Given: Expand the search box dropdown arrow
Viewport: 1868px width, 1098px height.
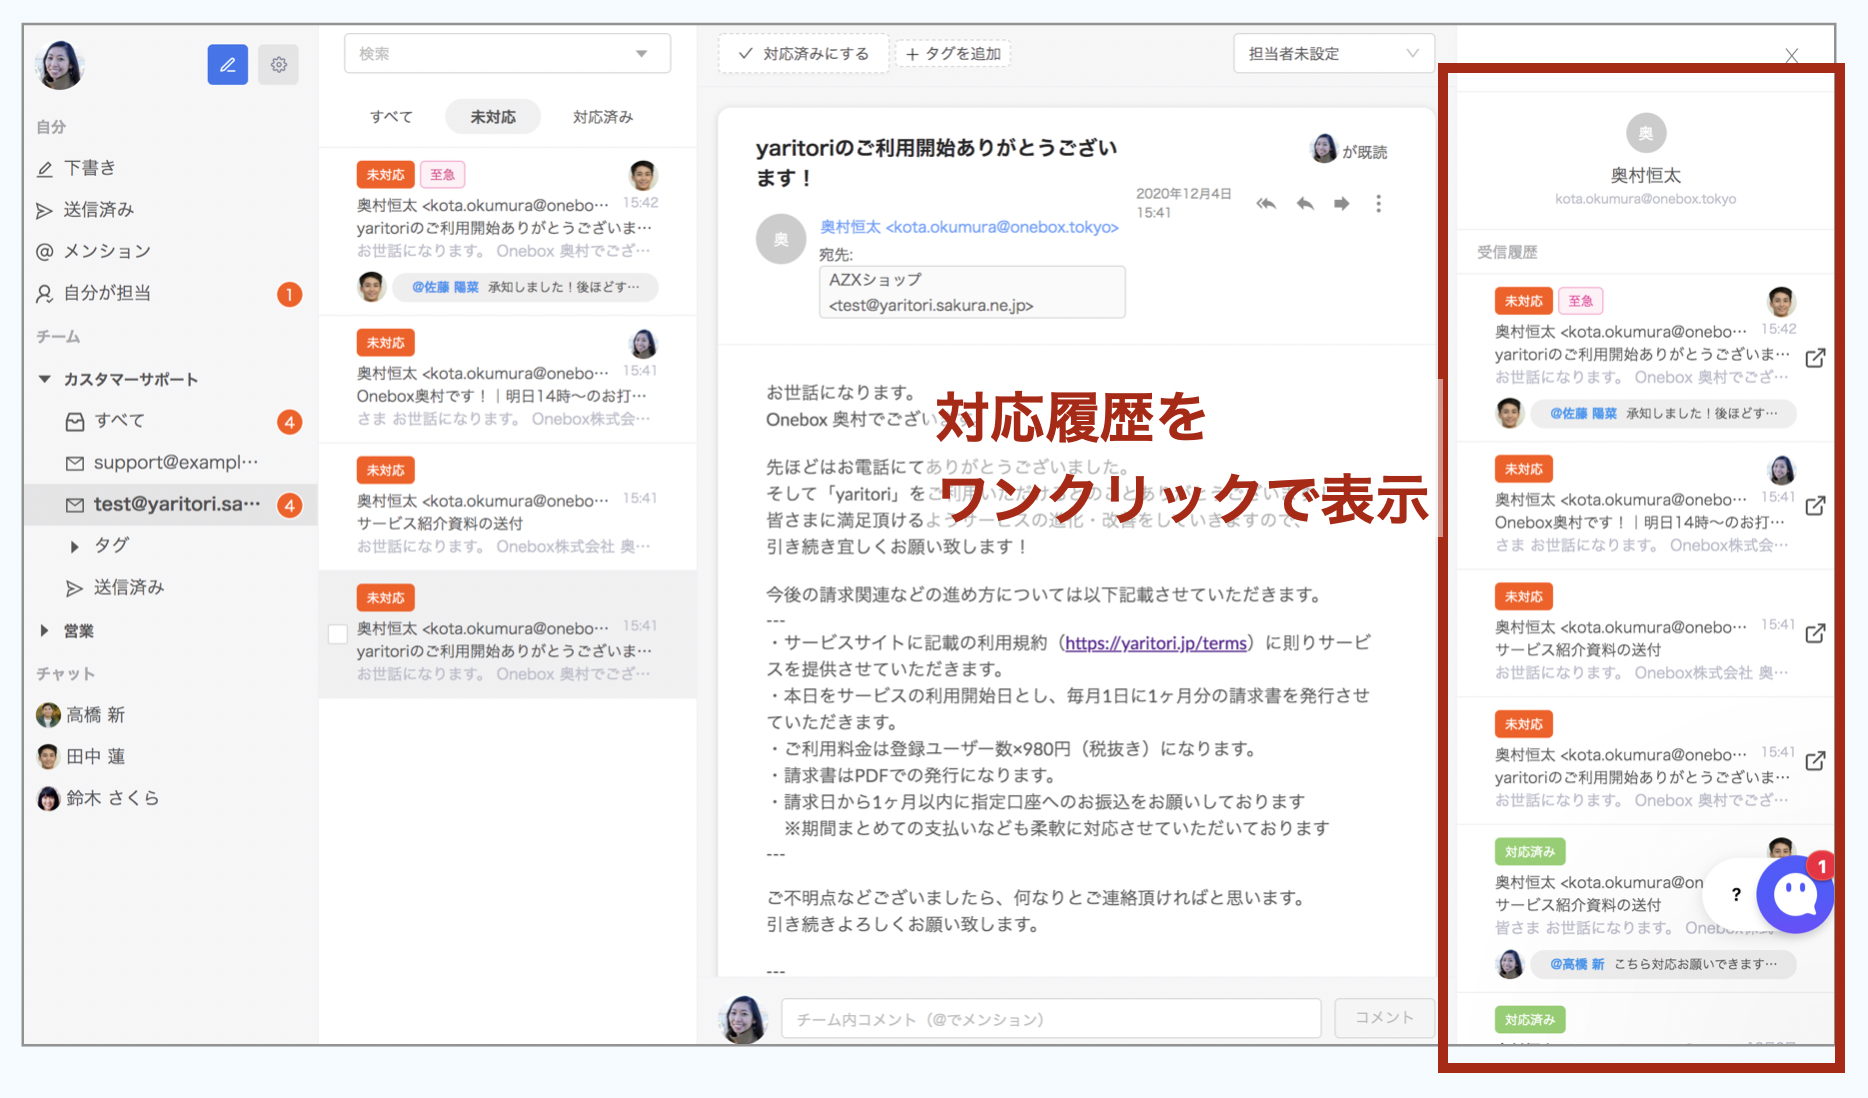Looking at the screenshot, I should (641, 54).
